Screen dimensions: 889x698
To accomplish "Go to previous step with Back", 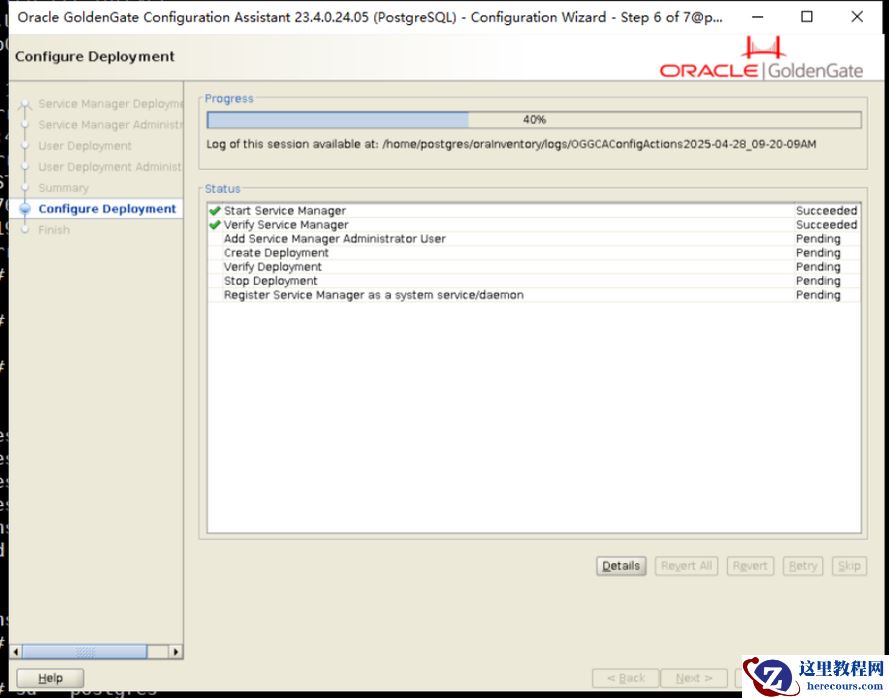I will tap(625, 678).
